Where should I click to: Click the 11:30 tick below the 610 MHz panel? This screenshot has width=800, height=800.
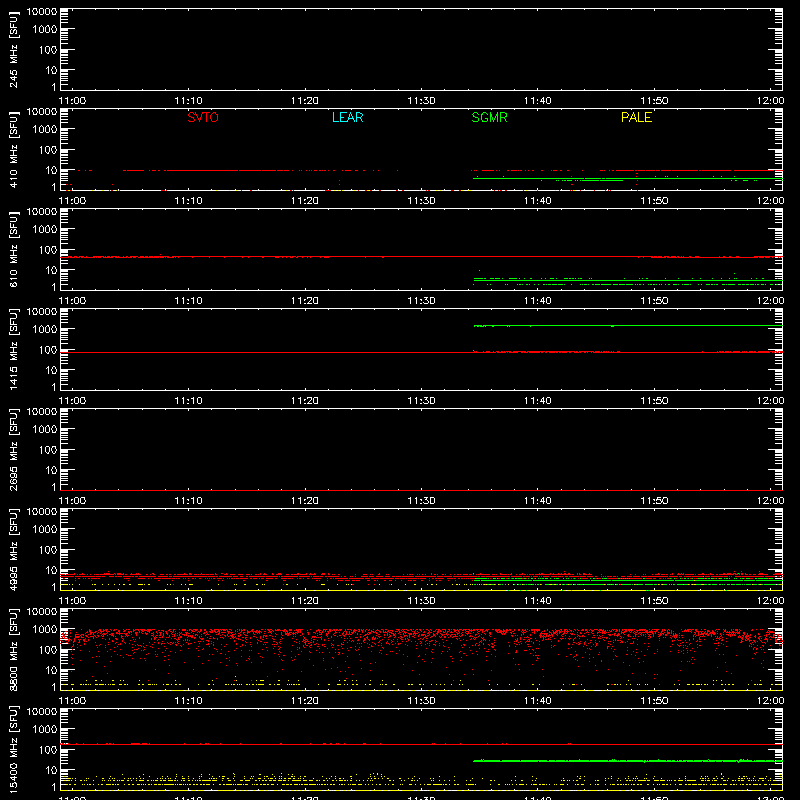(x=421, y=301)
